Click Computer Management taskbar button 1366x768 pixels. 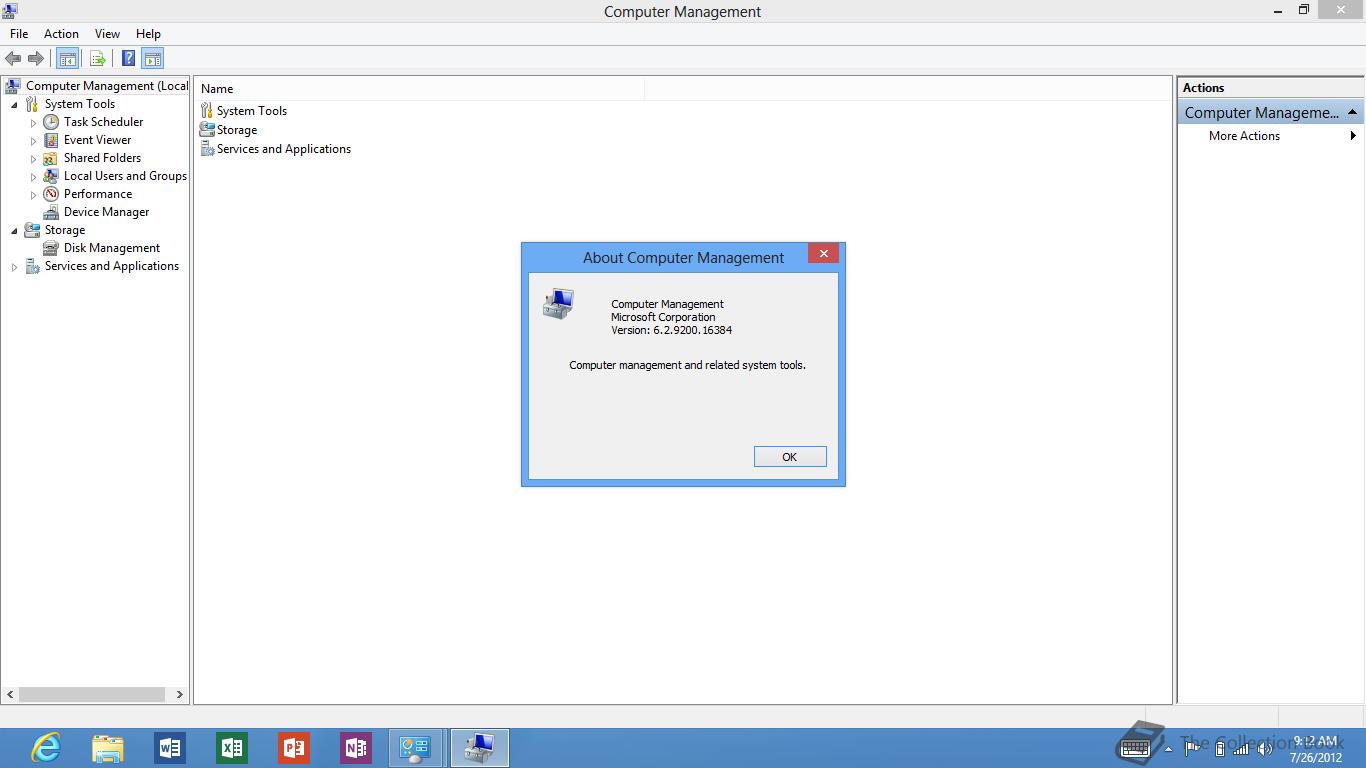coord(480,748)
